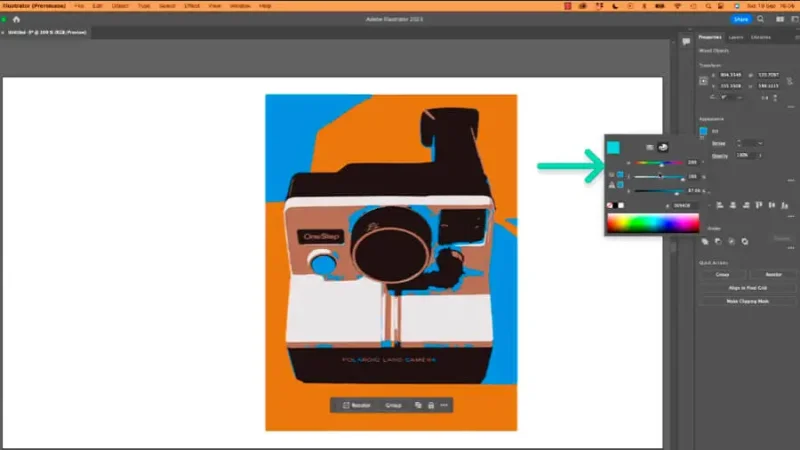Toggle constrain width and height proportions link
Image resolution: width=800 pixels, height=450 pixels.
(789, 81)
